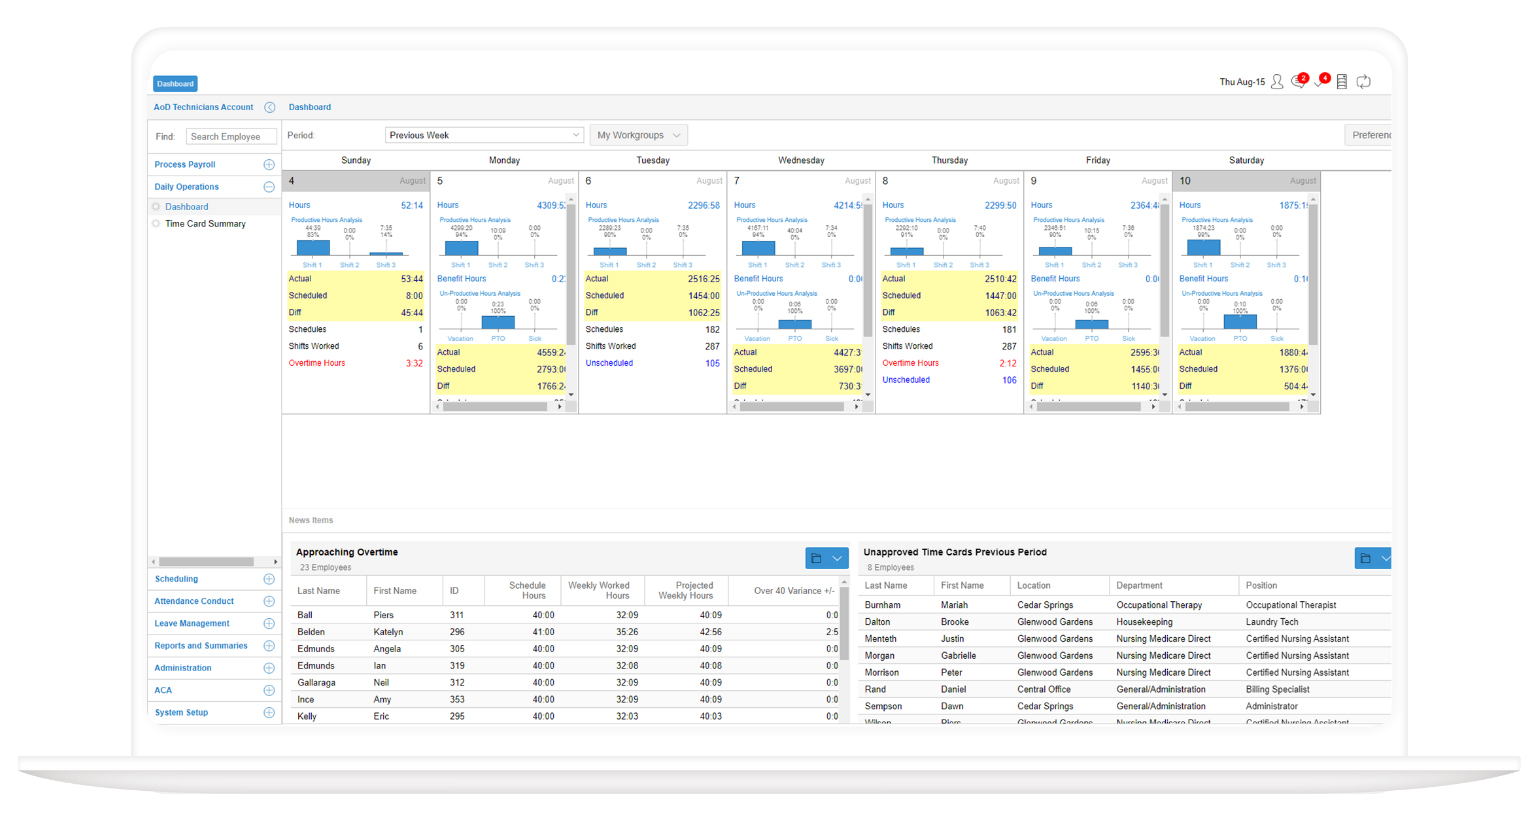This screenshot has height=817, width=1539.
Task: Click Overtime Hours link on Sunday card
Action: (317, 363)
